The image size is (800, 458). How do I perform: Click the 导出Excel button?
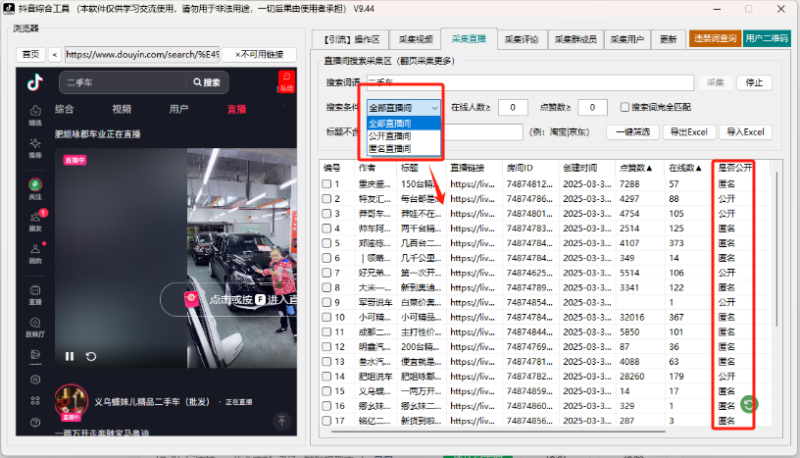tap(689, 132)
